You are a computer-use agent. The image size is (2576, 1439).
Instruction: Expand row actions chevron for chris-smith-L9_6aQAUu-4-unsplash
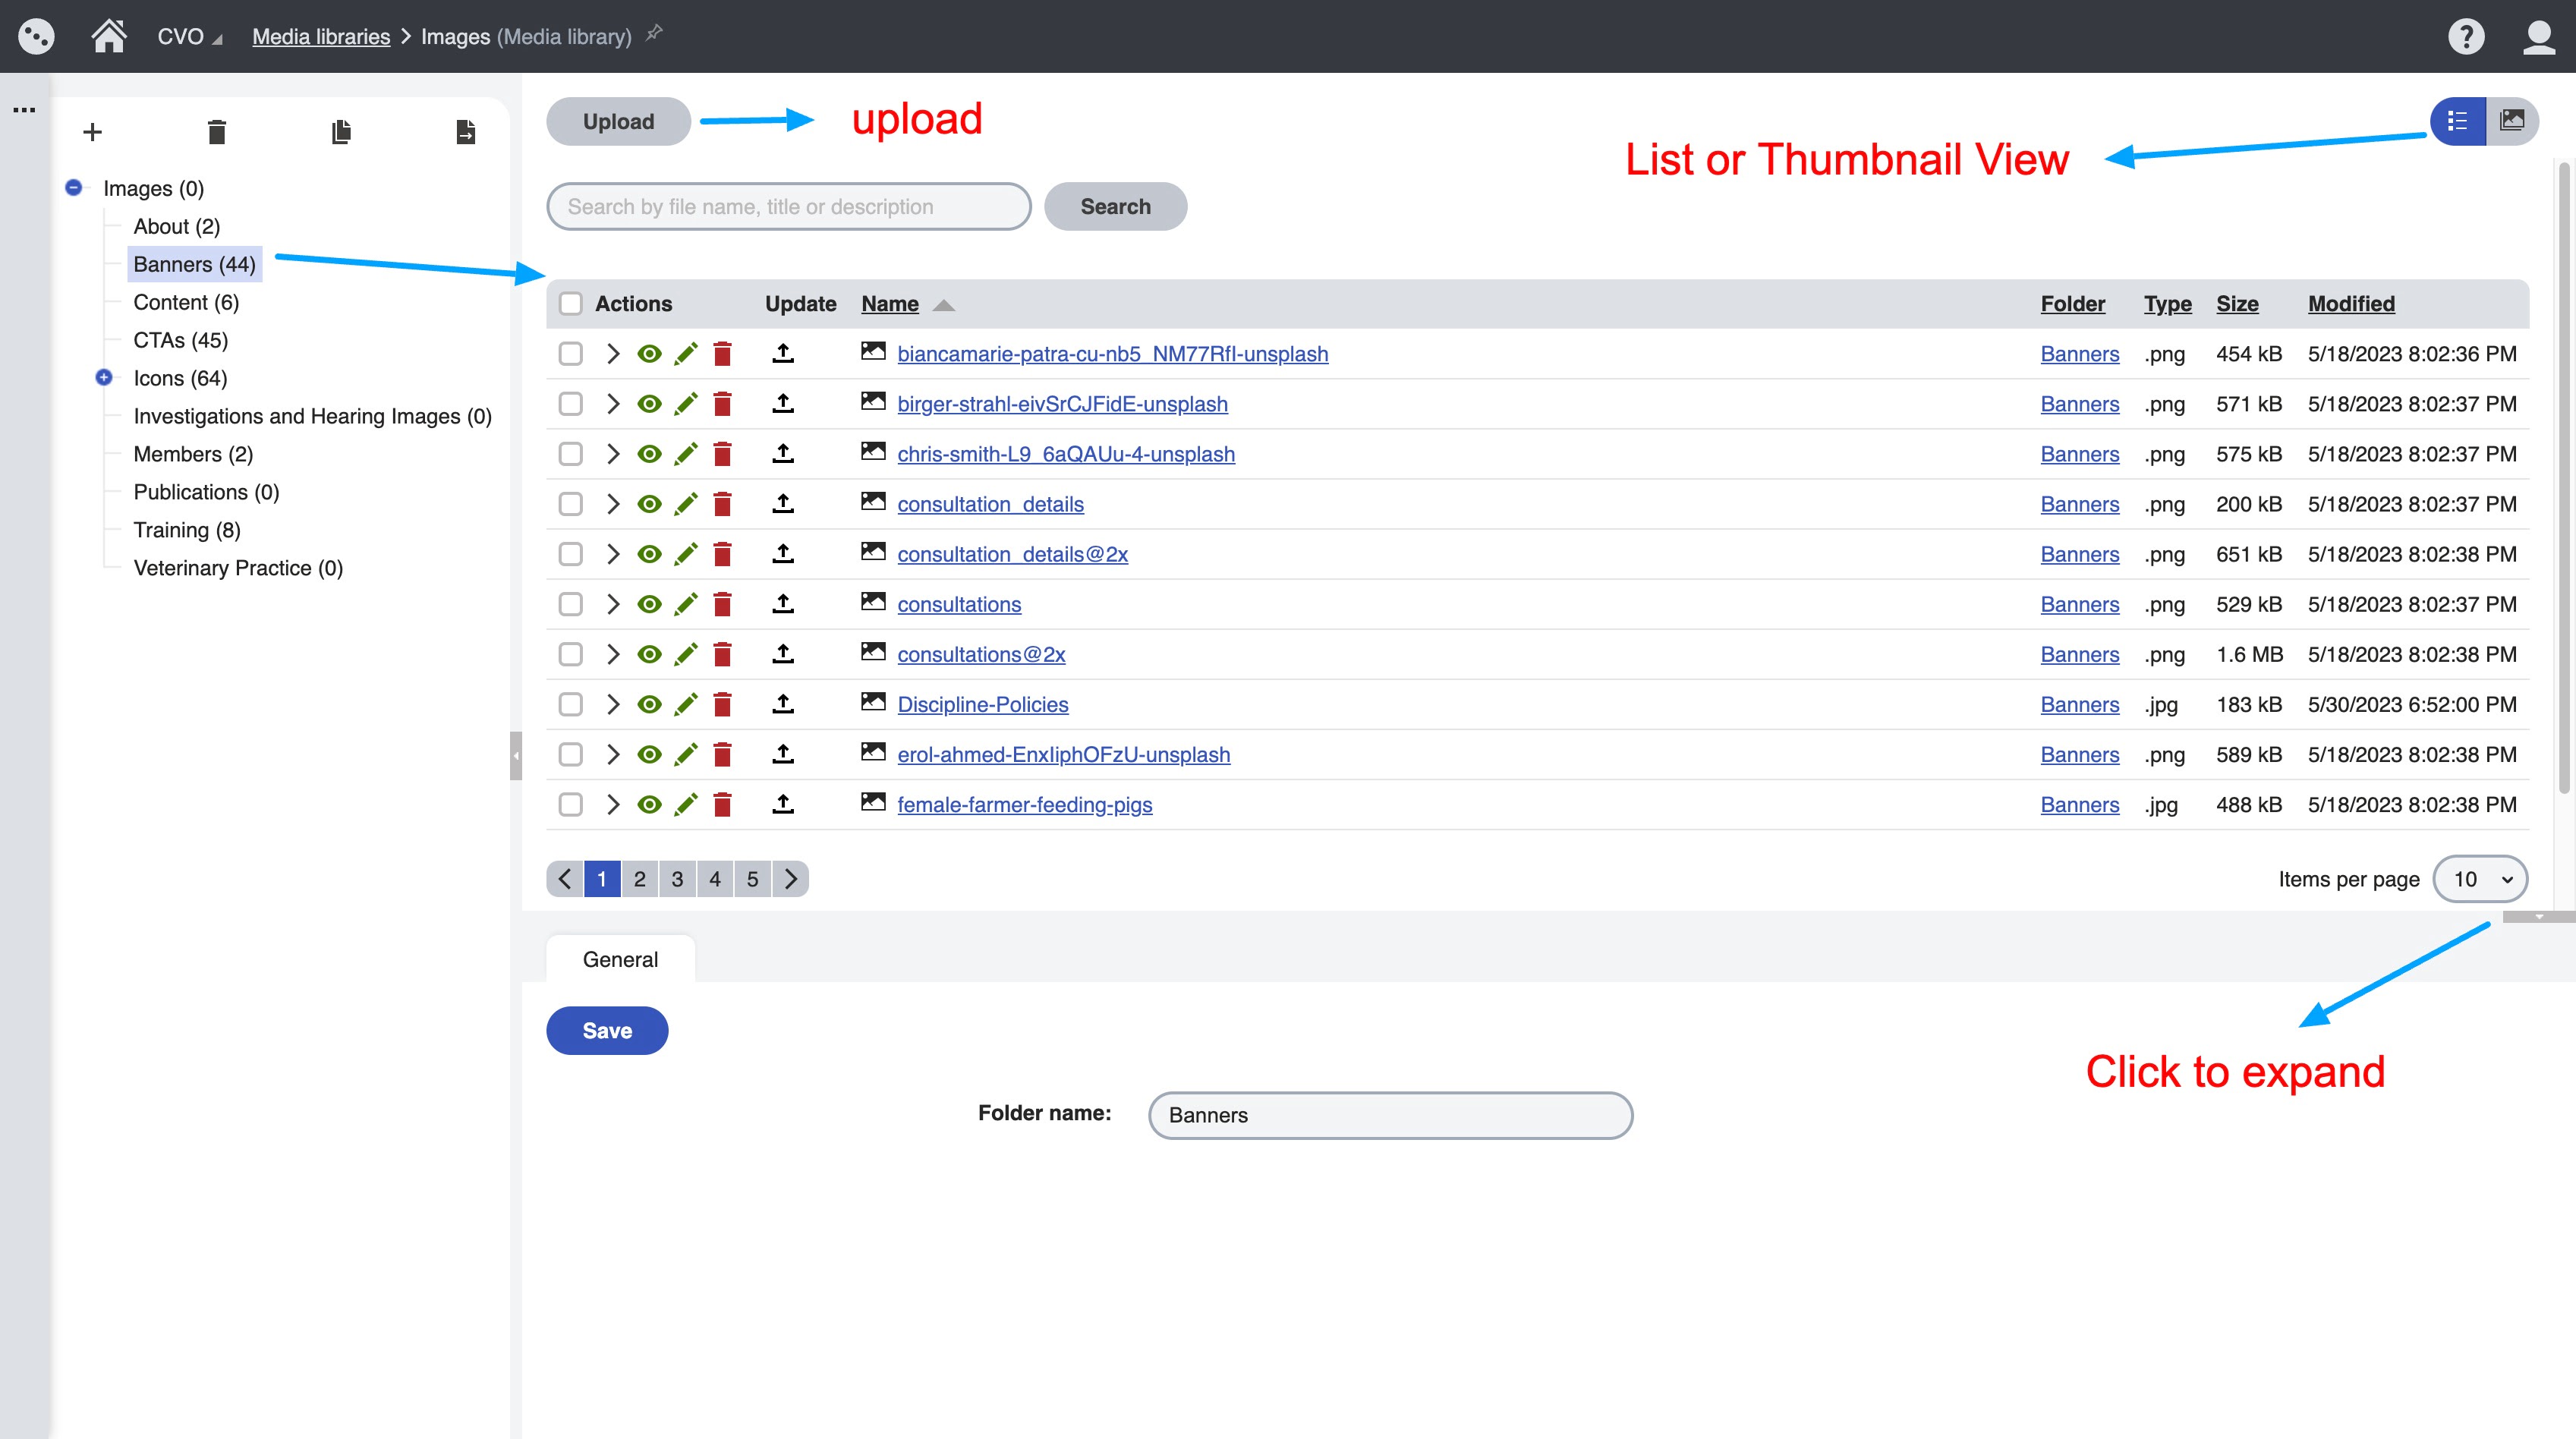(x=613, y=454)
